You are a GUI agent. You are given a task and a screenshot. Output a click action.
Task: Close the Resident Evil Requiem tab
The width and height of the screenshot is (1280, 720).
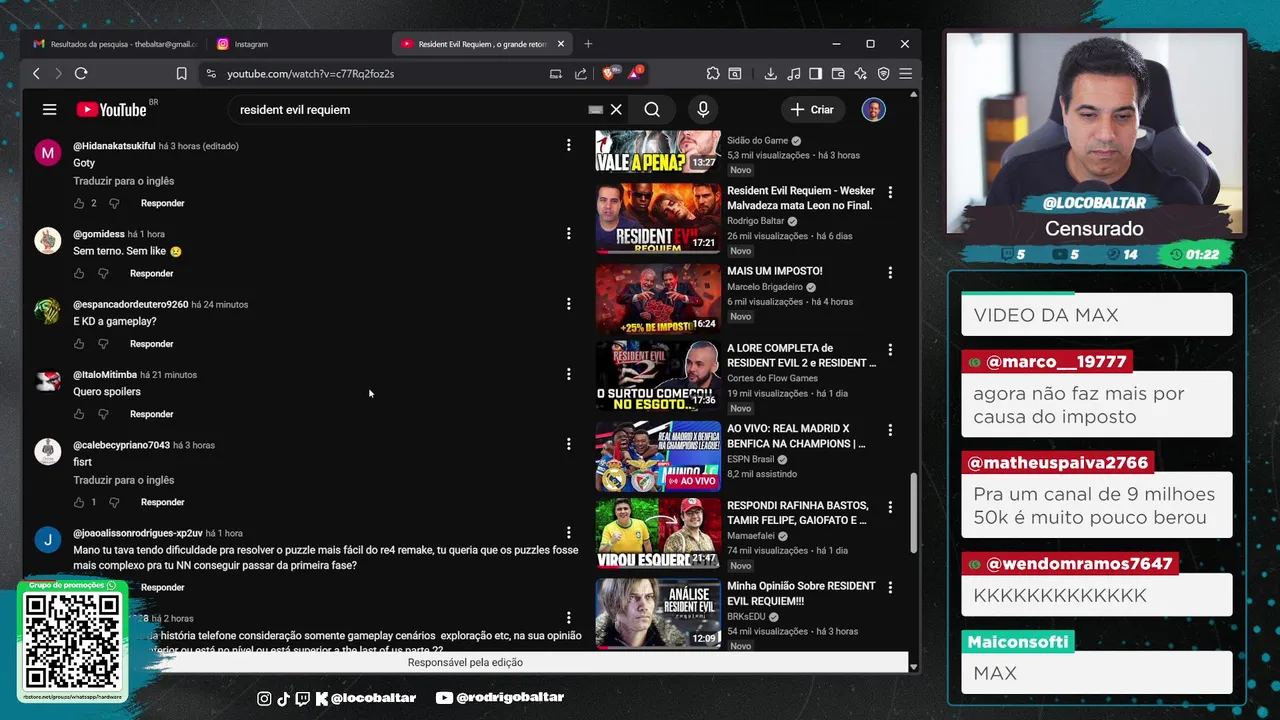[x=560, y=44]
